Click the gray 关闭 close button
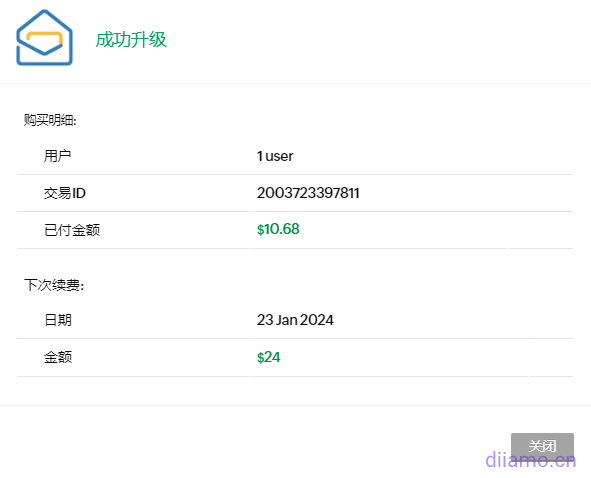 [x=542, y=446]
